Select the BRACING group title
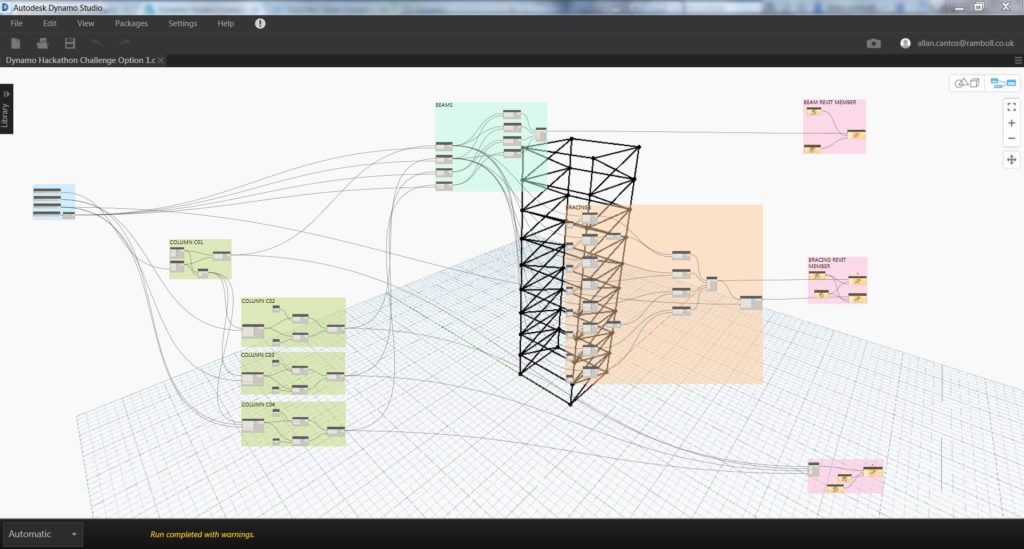 pyautogui.click(x=578, y=208)
